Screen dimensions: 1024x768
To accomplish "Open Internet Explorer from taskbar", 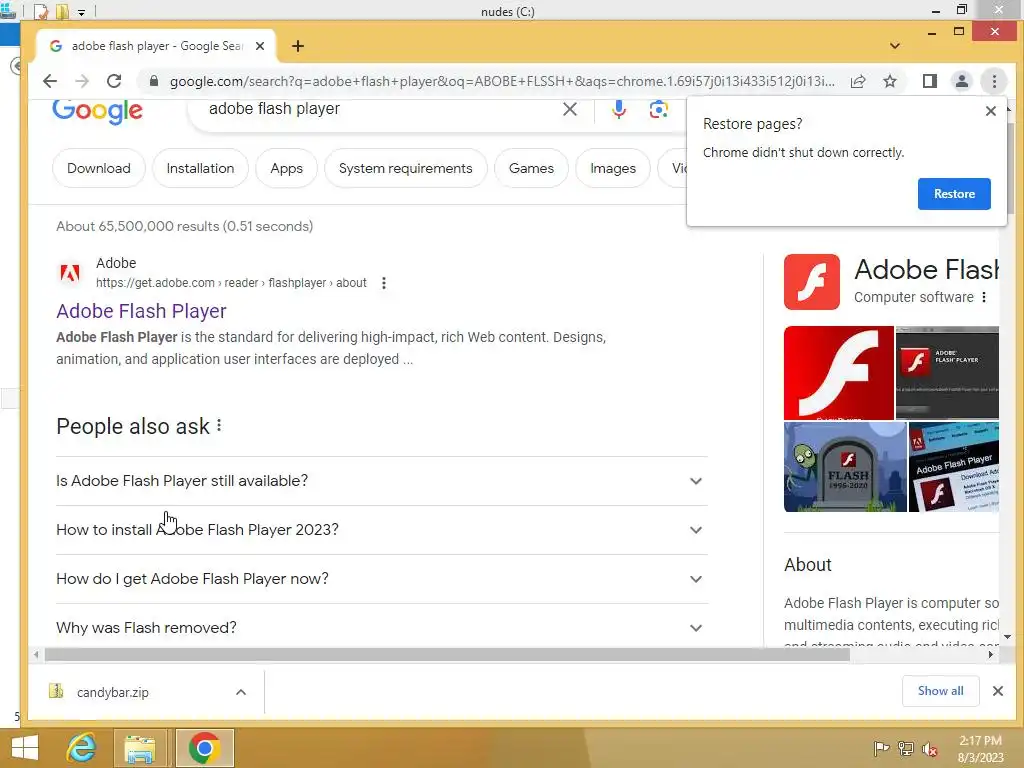I will pos(82,748).
